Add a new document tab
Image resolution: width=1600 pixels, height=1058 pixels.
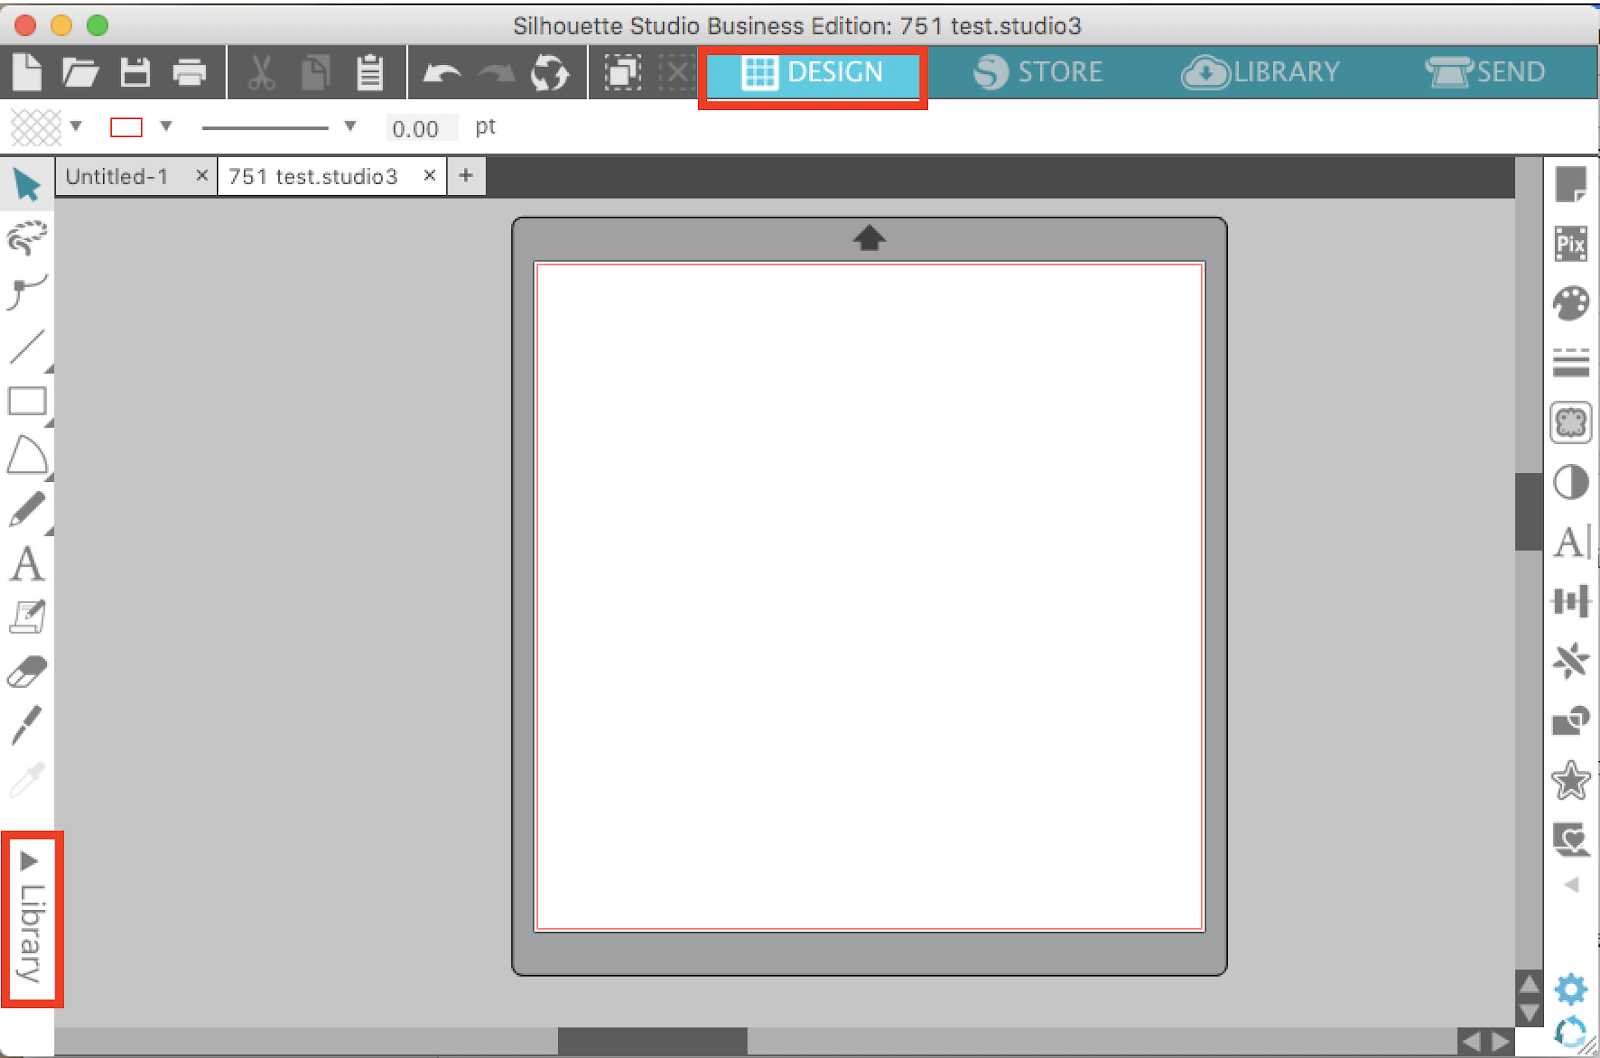465,175
